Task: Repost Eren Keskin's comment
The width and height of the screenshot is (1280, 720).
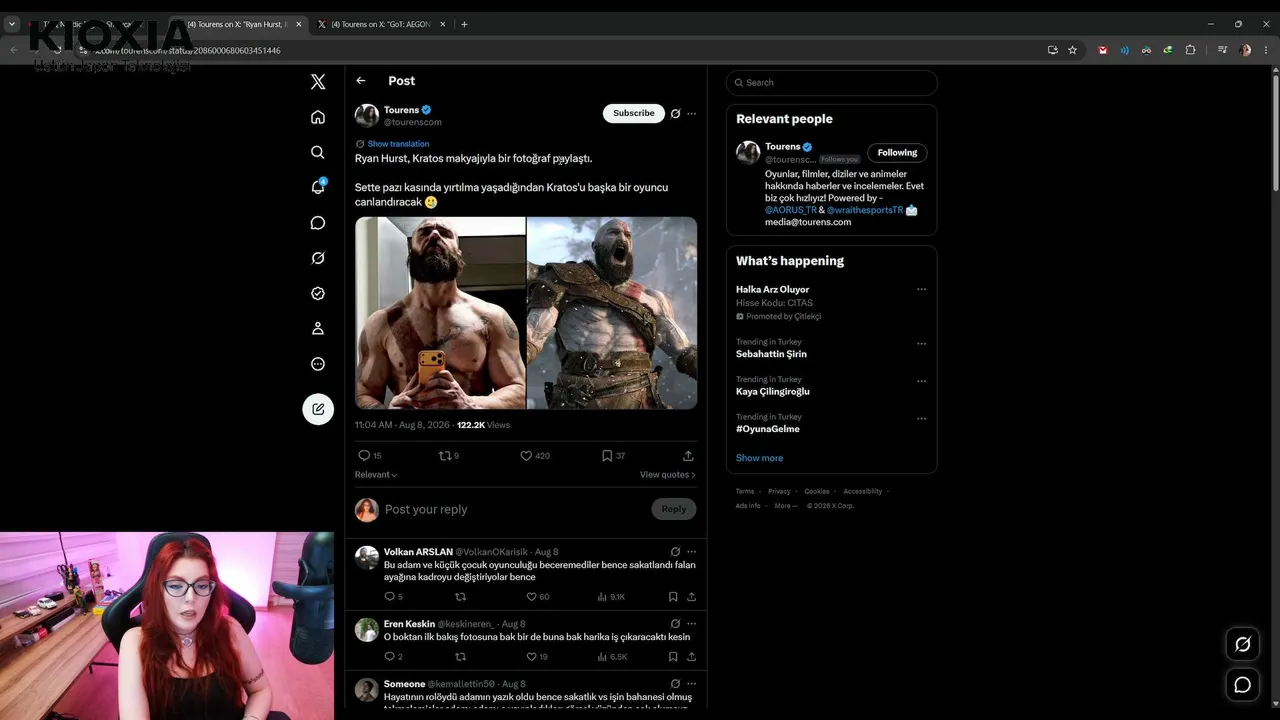Action: pos(461,657)
